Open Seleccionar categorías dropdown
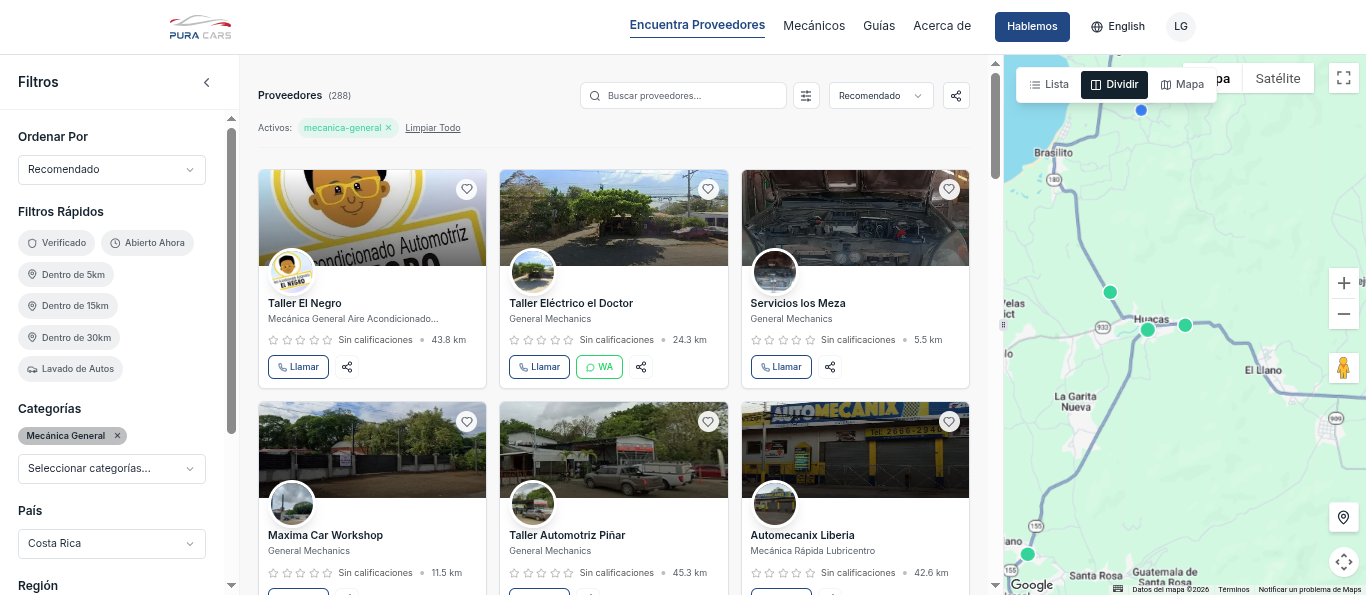This screenshot has width=1366, height=595. point(112,469)
